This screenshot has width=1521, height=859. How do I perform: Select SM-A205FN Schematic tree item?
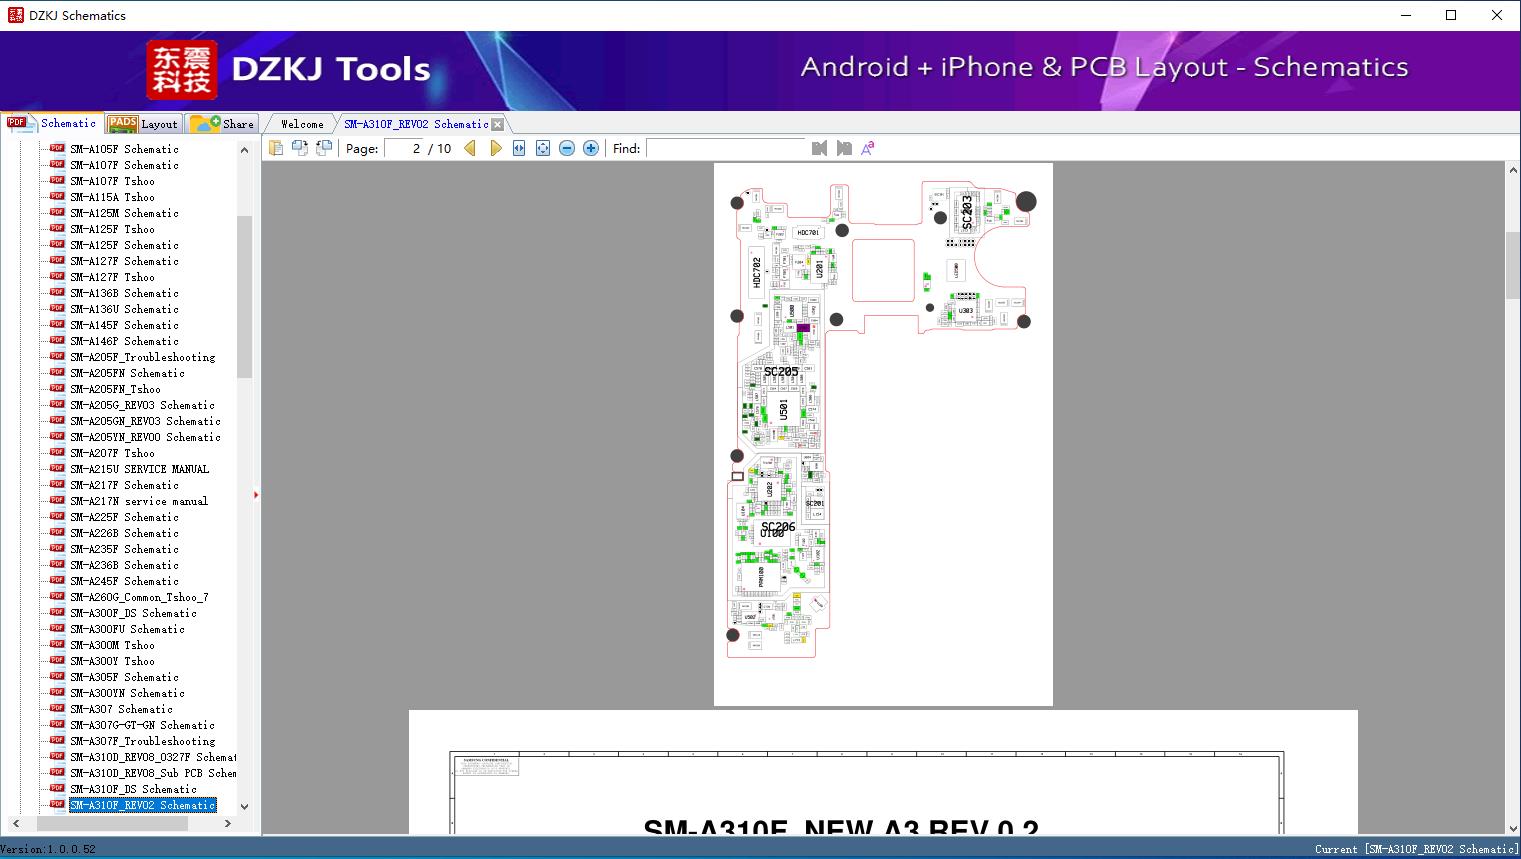click(127, 373)
